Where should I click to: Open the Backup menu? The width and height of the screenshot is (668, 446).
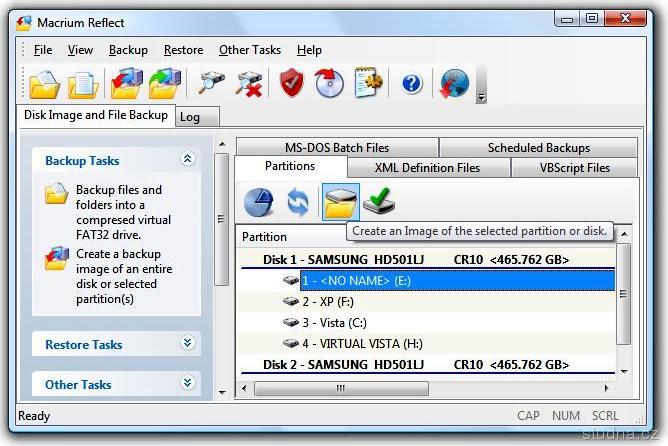(x=128, y=50)
